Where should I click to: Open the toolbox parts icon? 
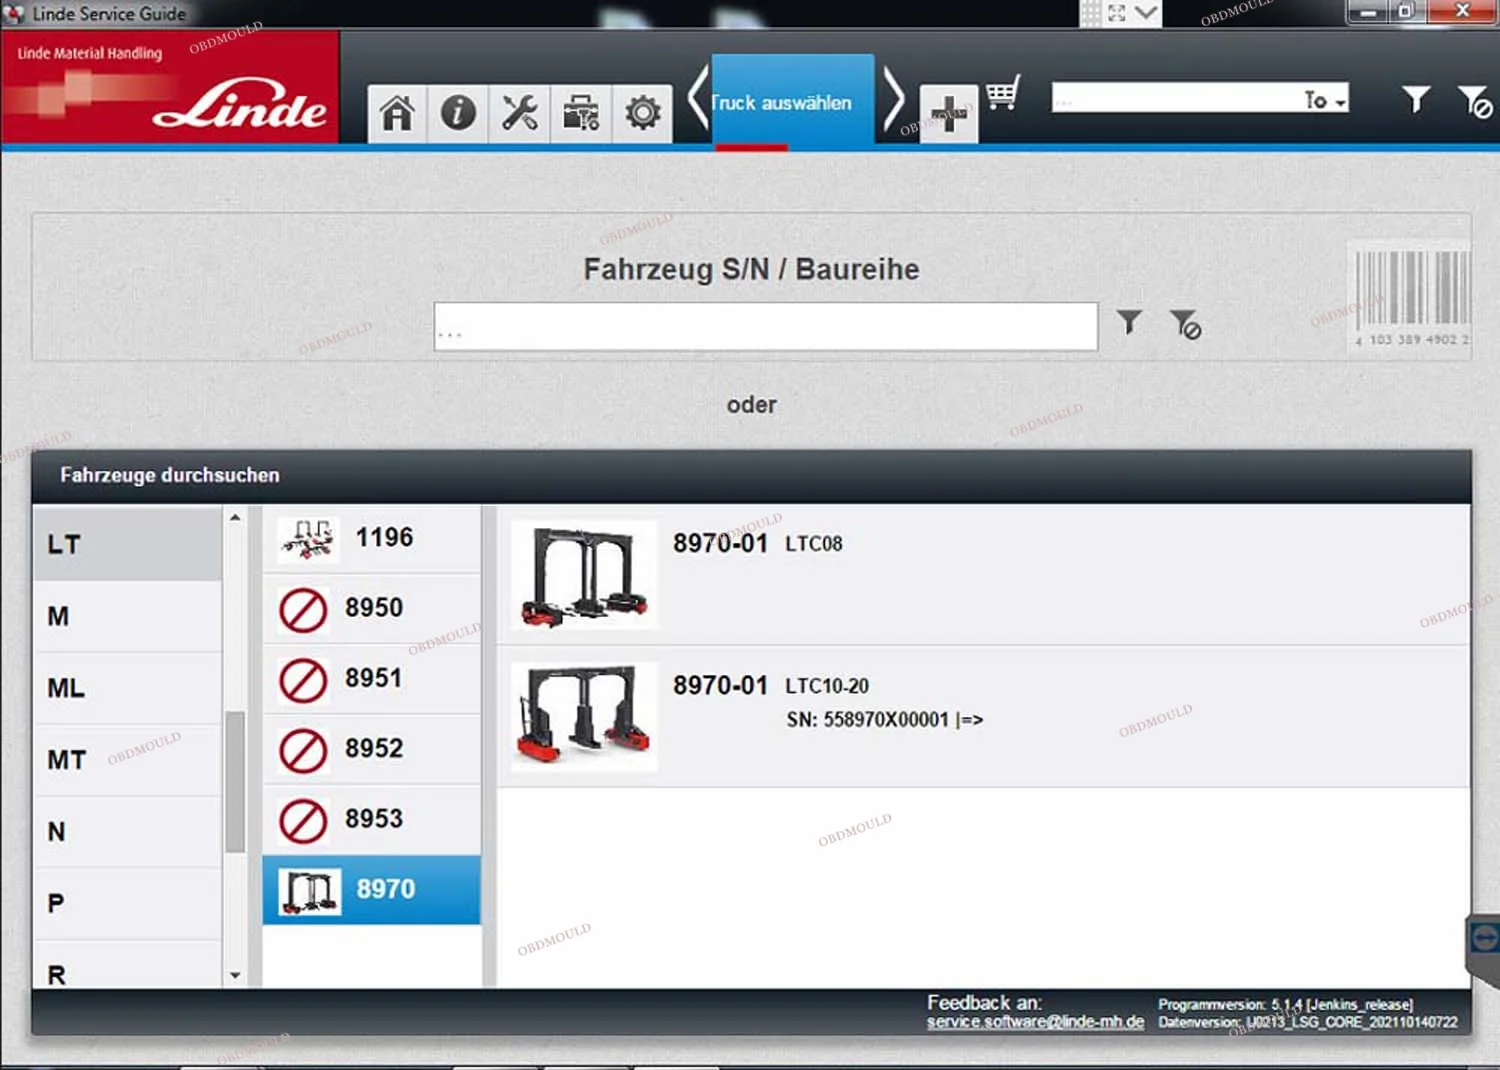tap(580, 113)
